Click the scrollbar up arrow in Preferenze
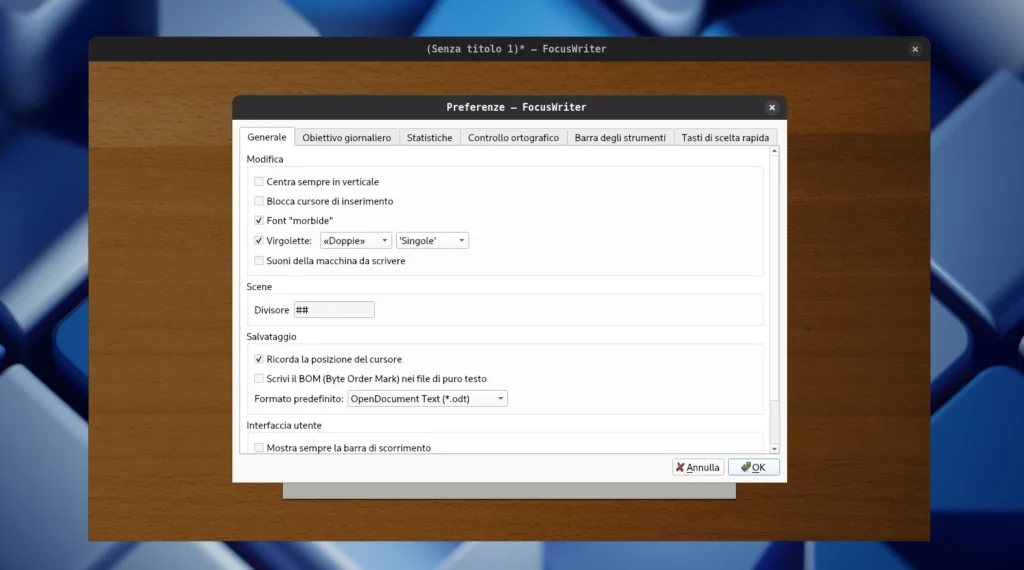This screenshot has width=1024, height=570. coord(775,151)
